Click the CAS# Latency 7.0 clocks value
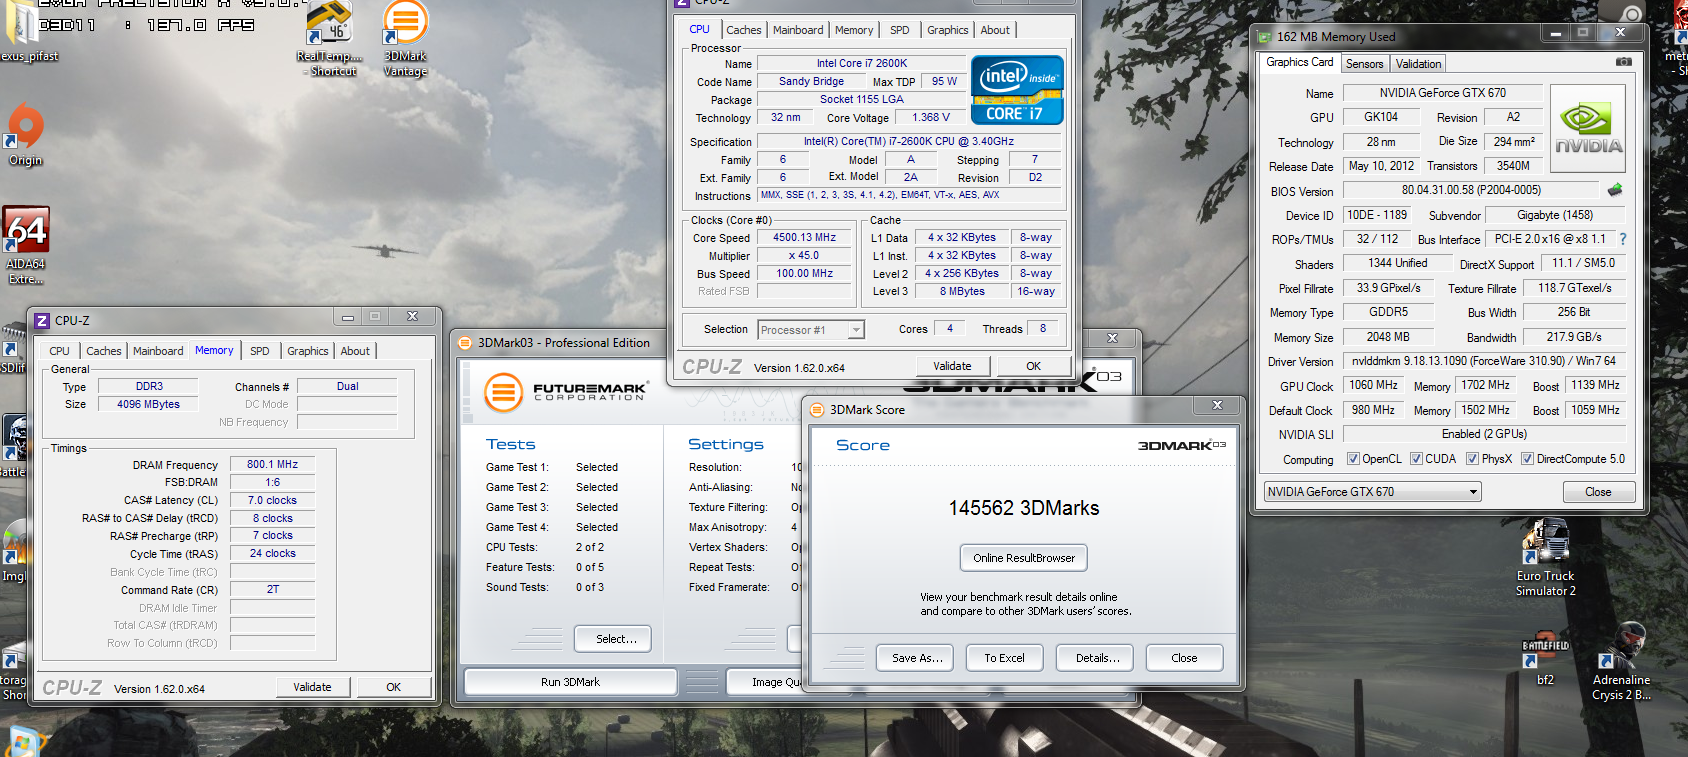Screen dimensions: 1688x757 click(273, 500)
